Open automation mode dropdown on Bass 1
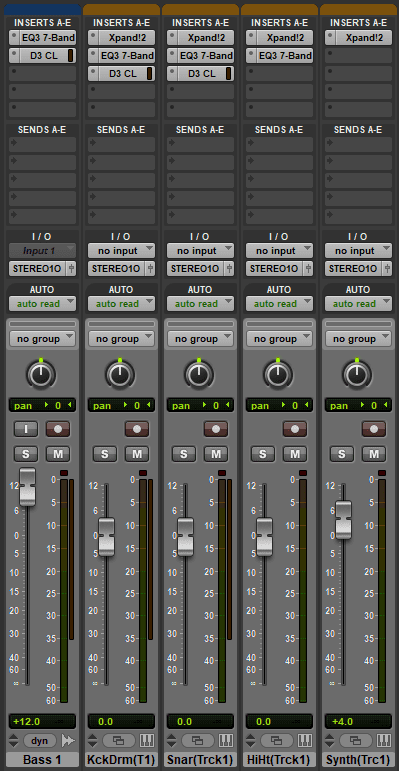This screenshot has height=771, width=399. [x=42, y=303]
